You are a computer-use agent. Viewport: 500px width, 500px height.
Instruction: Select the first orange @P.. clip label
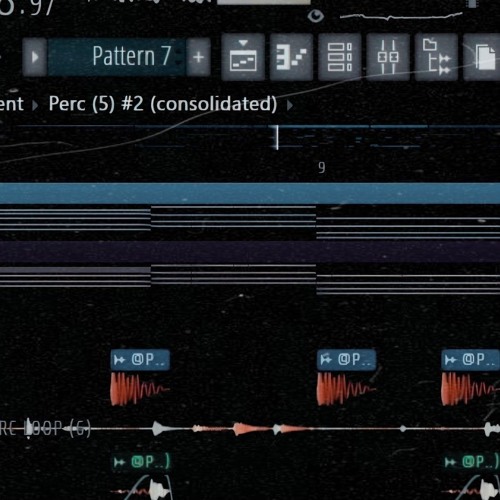[140, 360]
